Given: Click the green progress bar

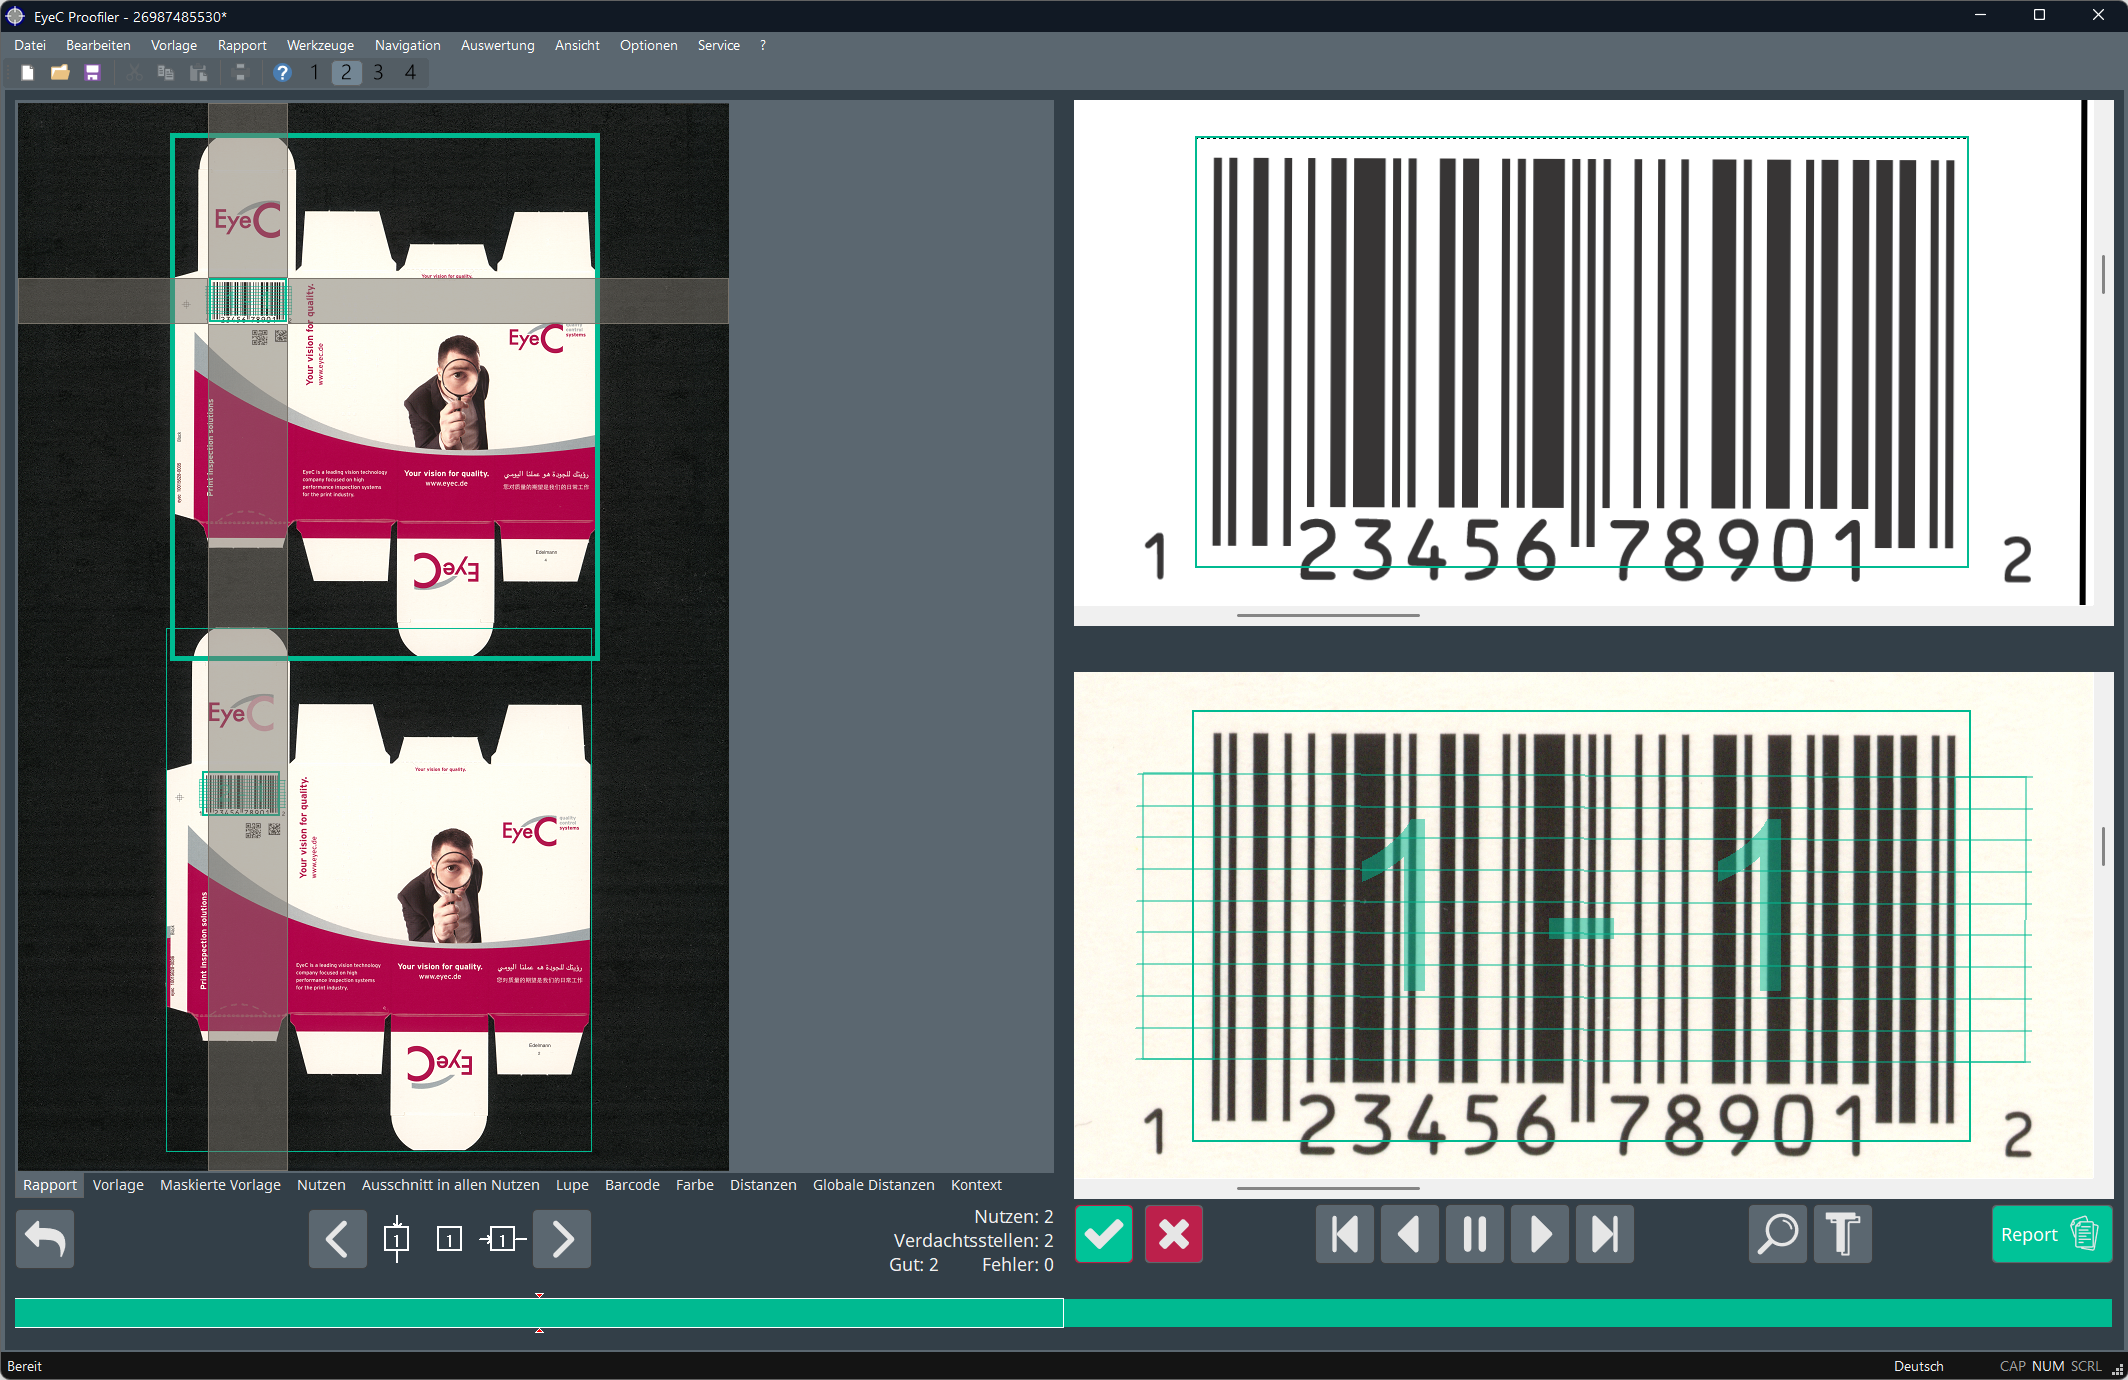Looking at the screenshot, I should coord(1063,1313).
